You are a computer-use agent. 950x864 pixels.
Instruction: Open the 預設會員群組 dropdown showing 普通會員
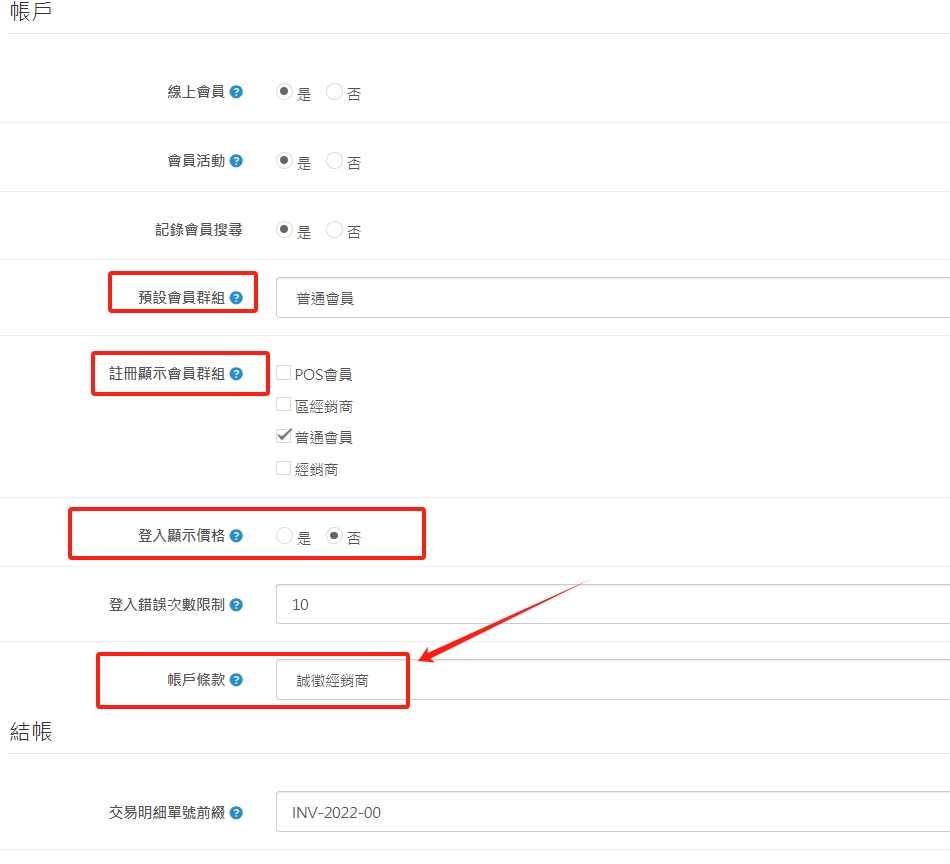613,298
